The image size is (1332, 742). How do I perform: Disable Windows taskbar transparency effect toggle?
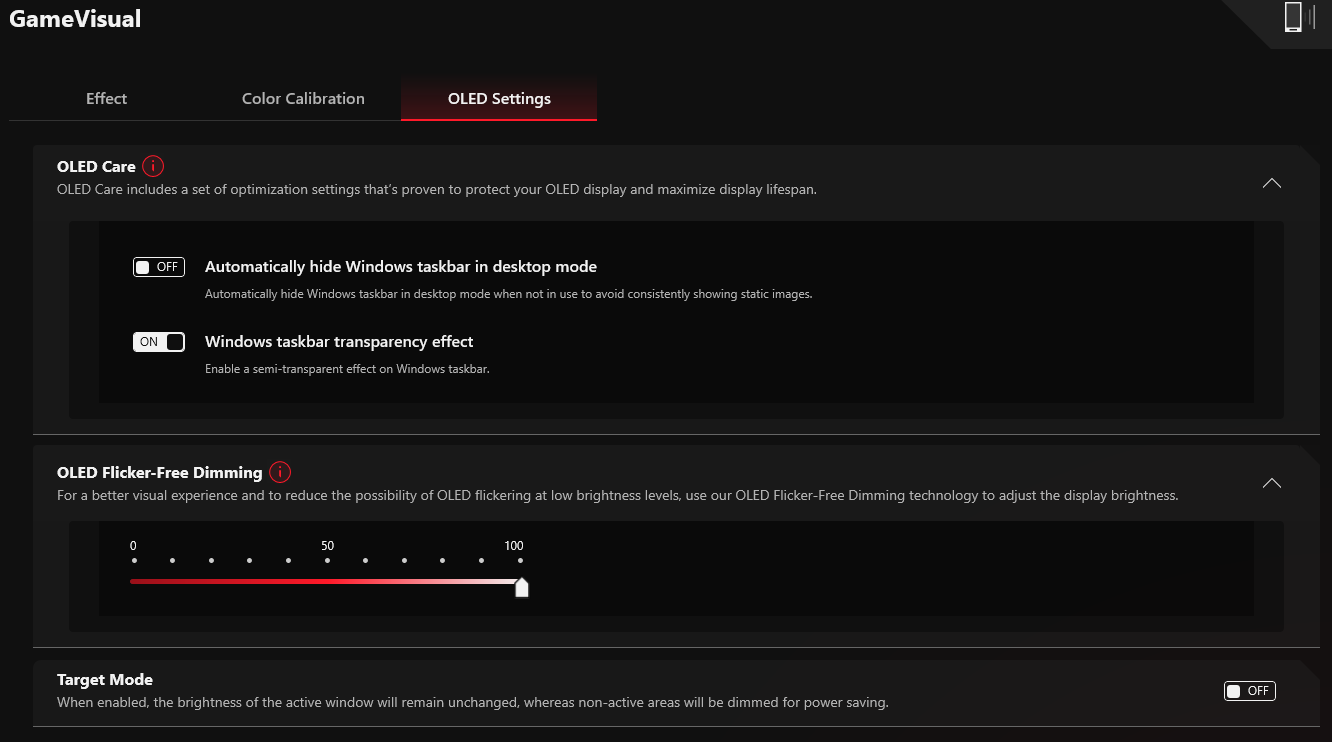pyautogui.click(x=159, y=342)
